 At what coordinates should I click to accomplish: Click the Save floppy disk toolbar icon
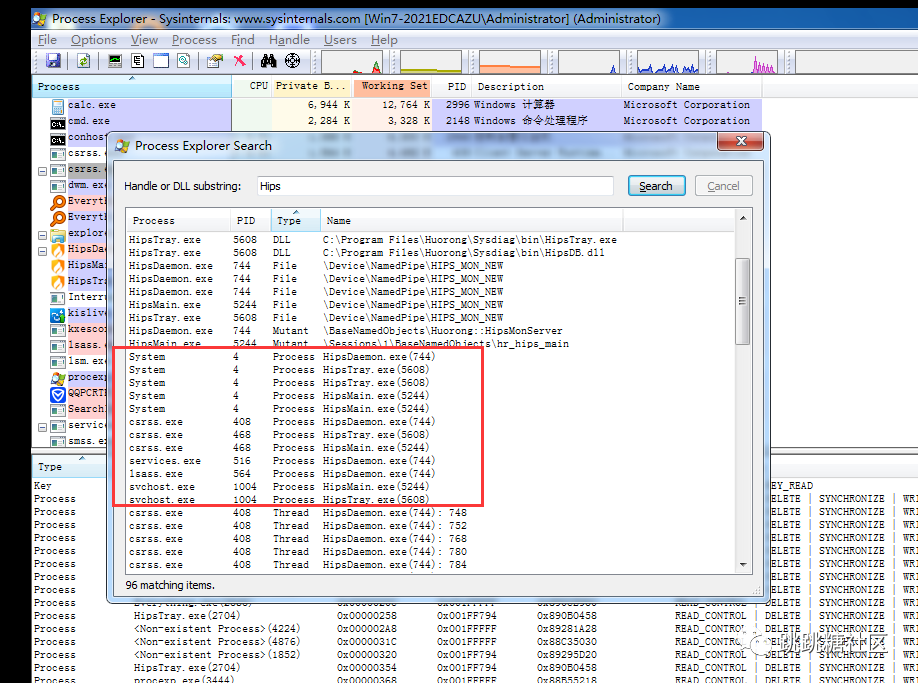[x=53, y=61]
